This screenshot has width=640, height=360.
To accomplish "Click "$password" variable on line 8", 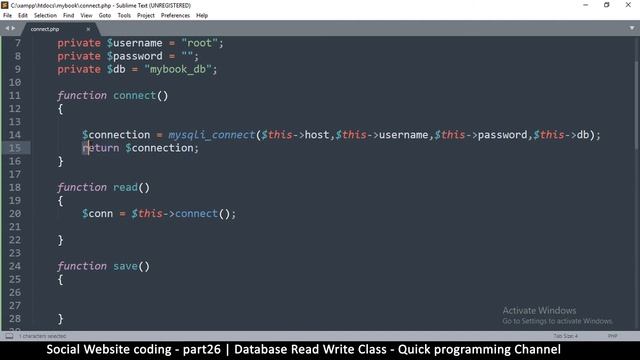I will click(x=135, y=56).
